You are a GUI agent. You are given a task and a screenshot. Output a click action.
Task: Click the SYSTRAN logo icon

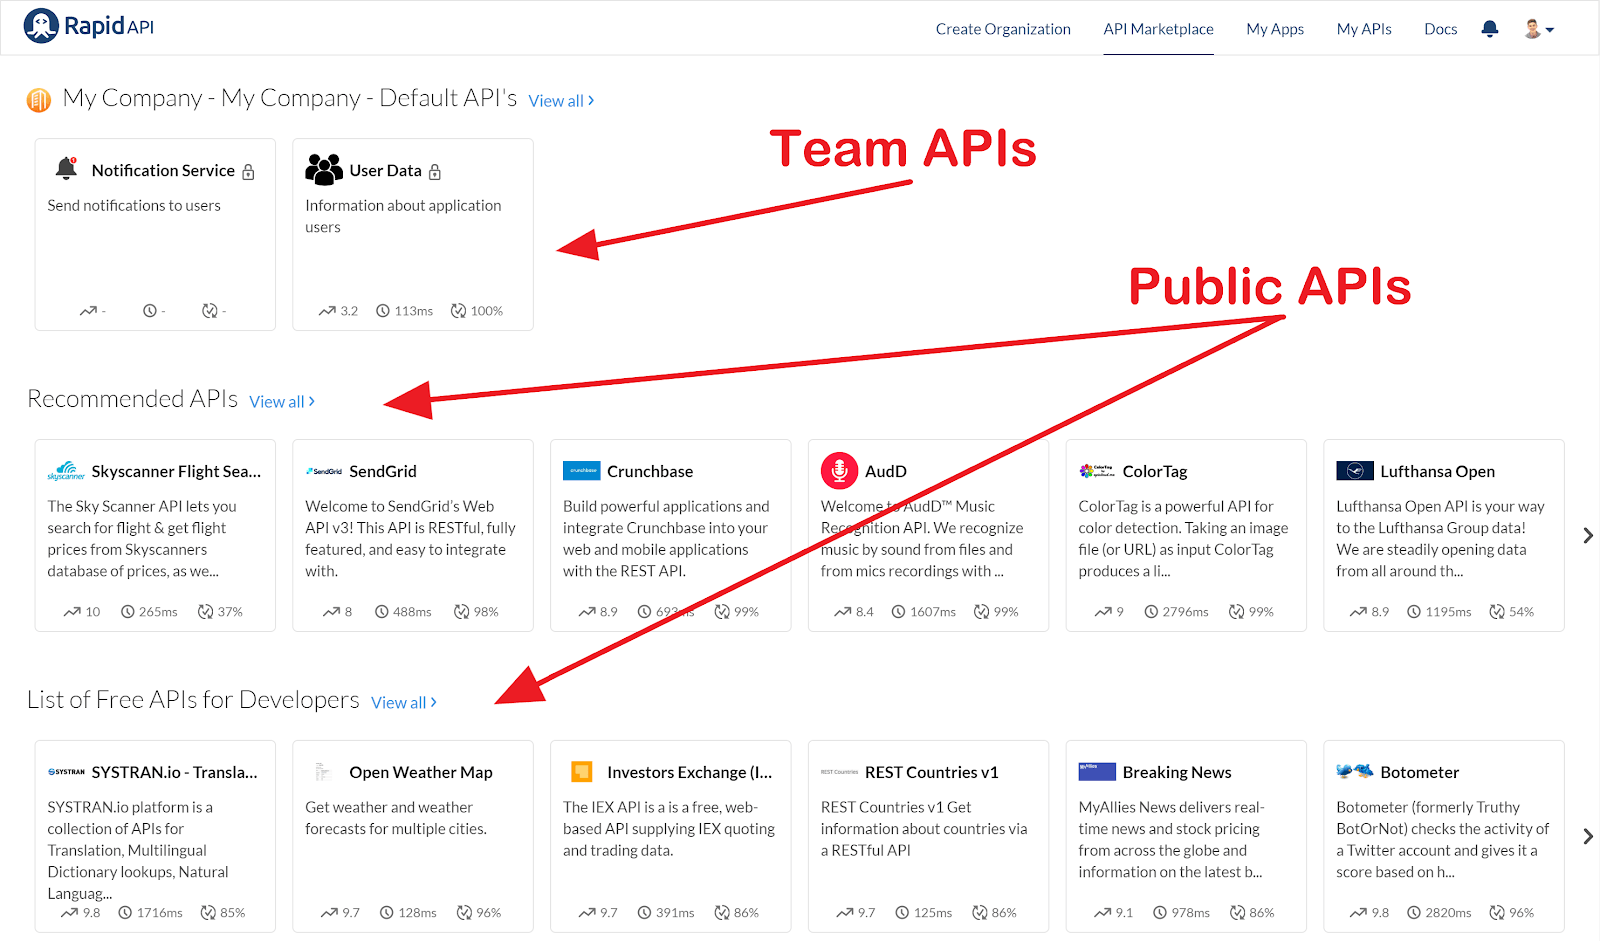[66, 772]
